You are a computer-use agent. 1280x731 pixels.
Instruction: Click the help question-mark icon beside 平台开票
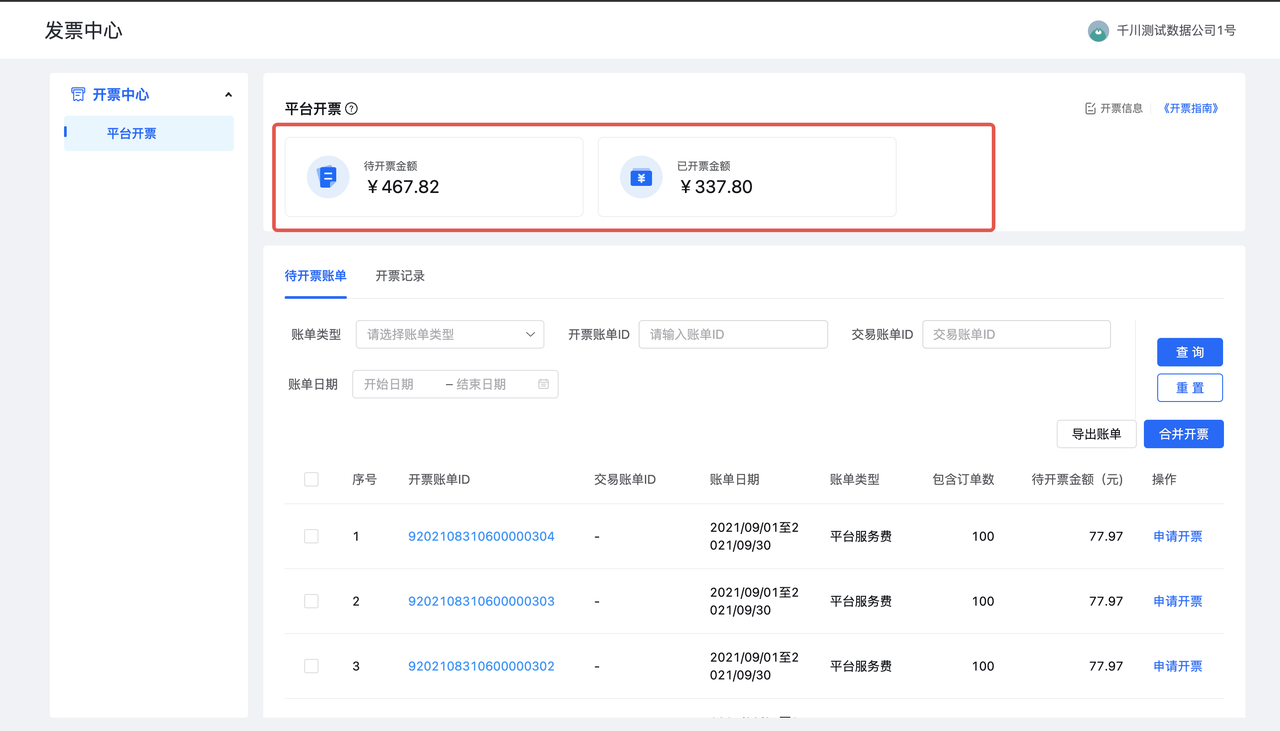tap(351, 109)
